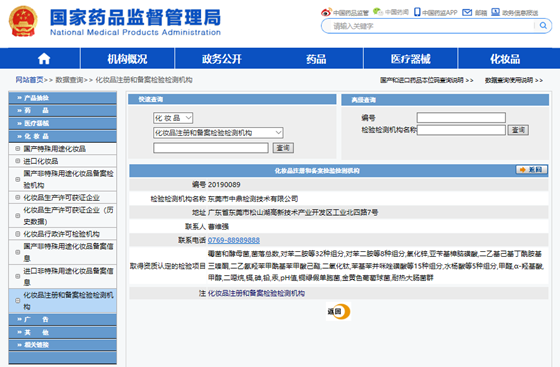Select 进口化妆品 in the sidebar
Image resolution: width=560 pixels, height=367 pixels.
[x=62, y=161]
